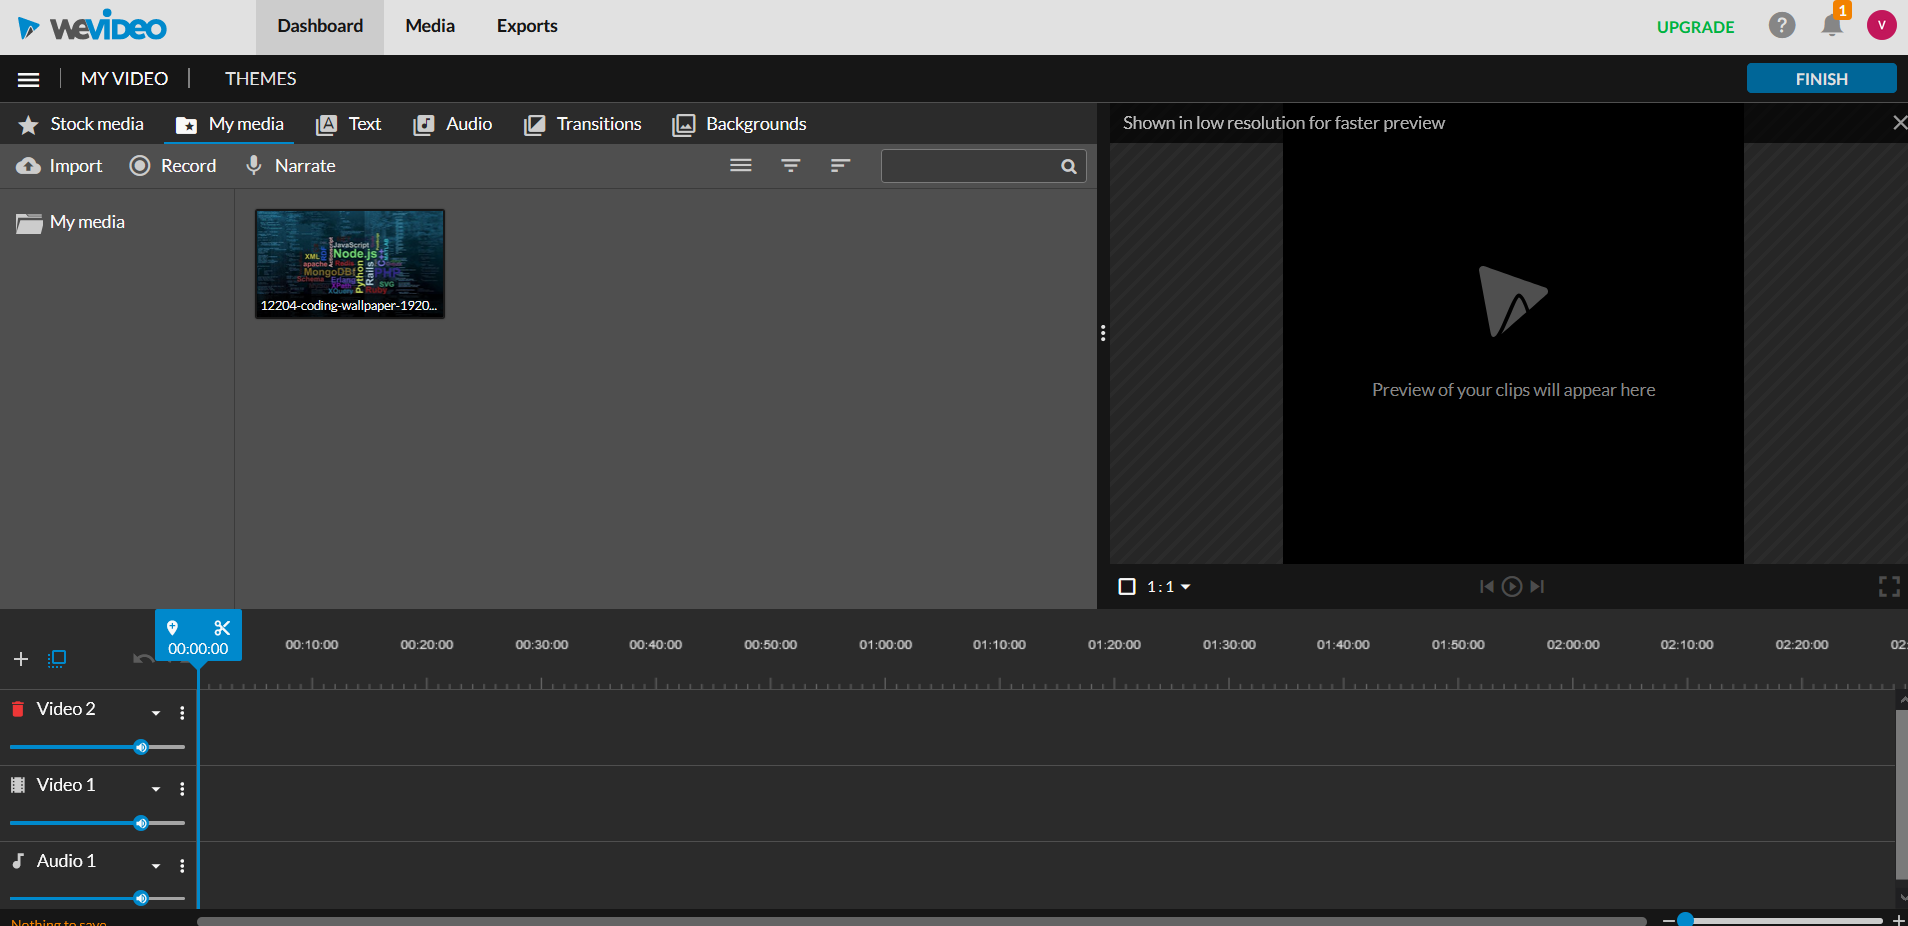Click the Narrate microphone button
Image resolution: width=1908 pixels, height=926 pixels.
[291, 166]
